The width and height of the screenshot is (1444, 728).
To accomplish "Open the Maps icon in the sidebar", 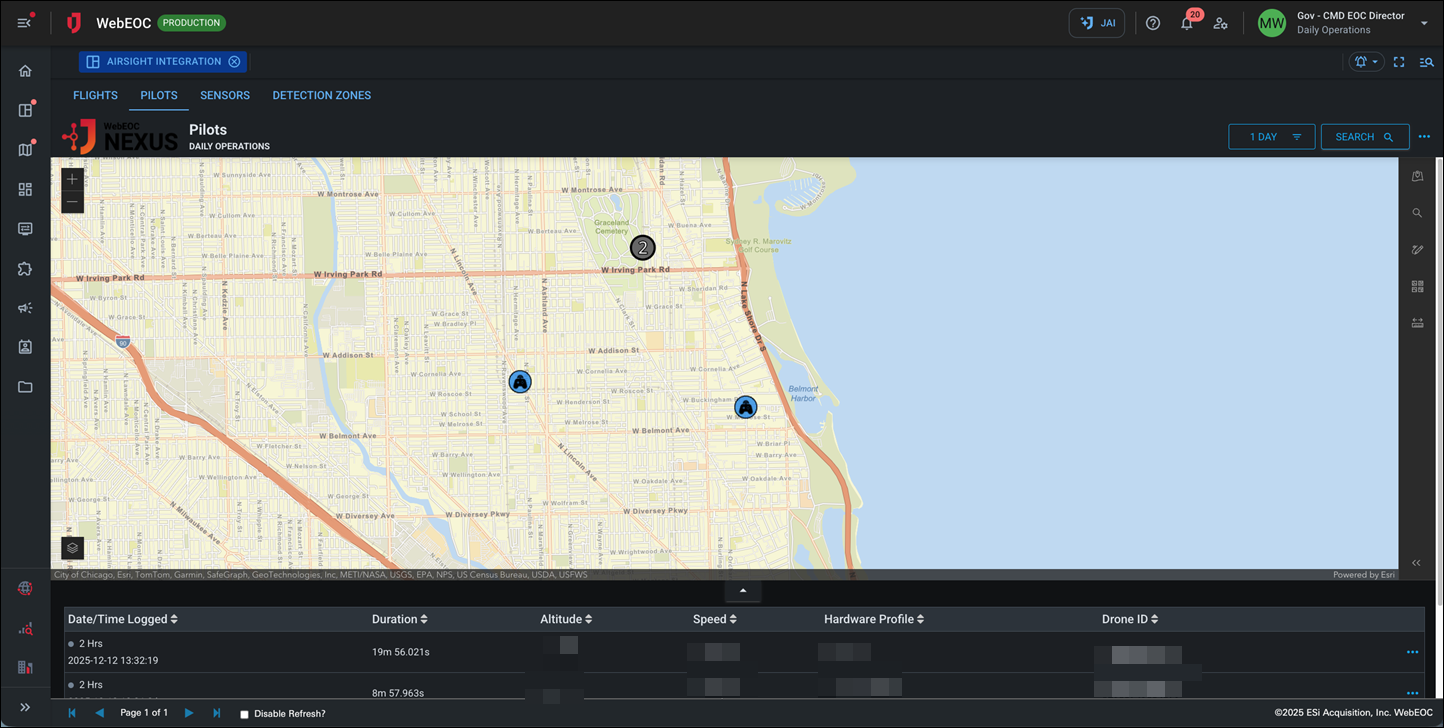I will pos(24,149).
